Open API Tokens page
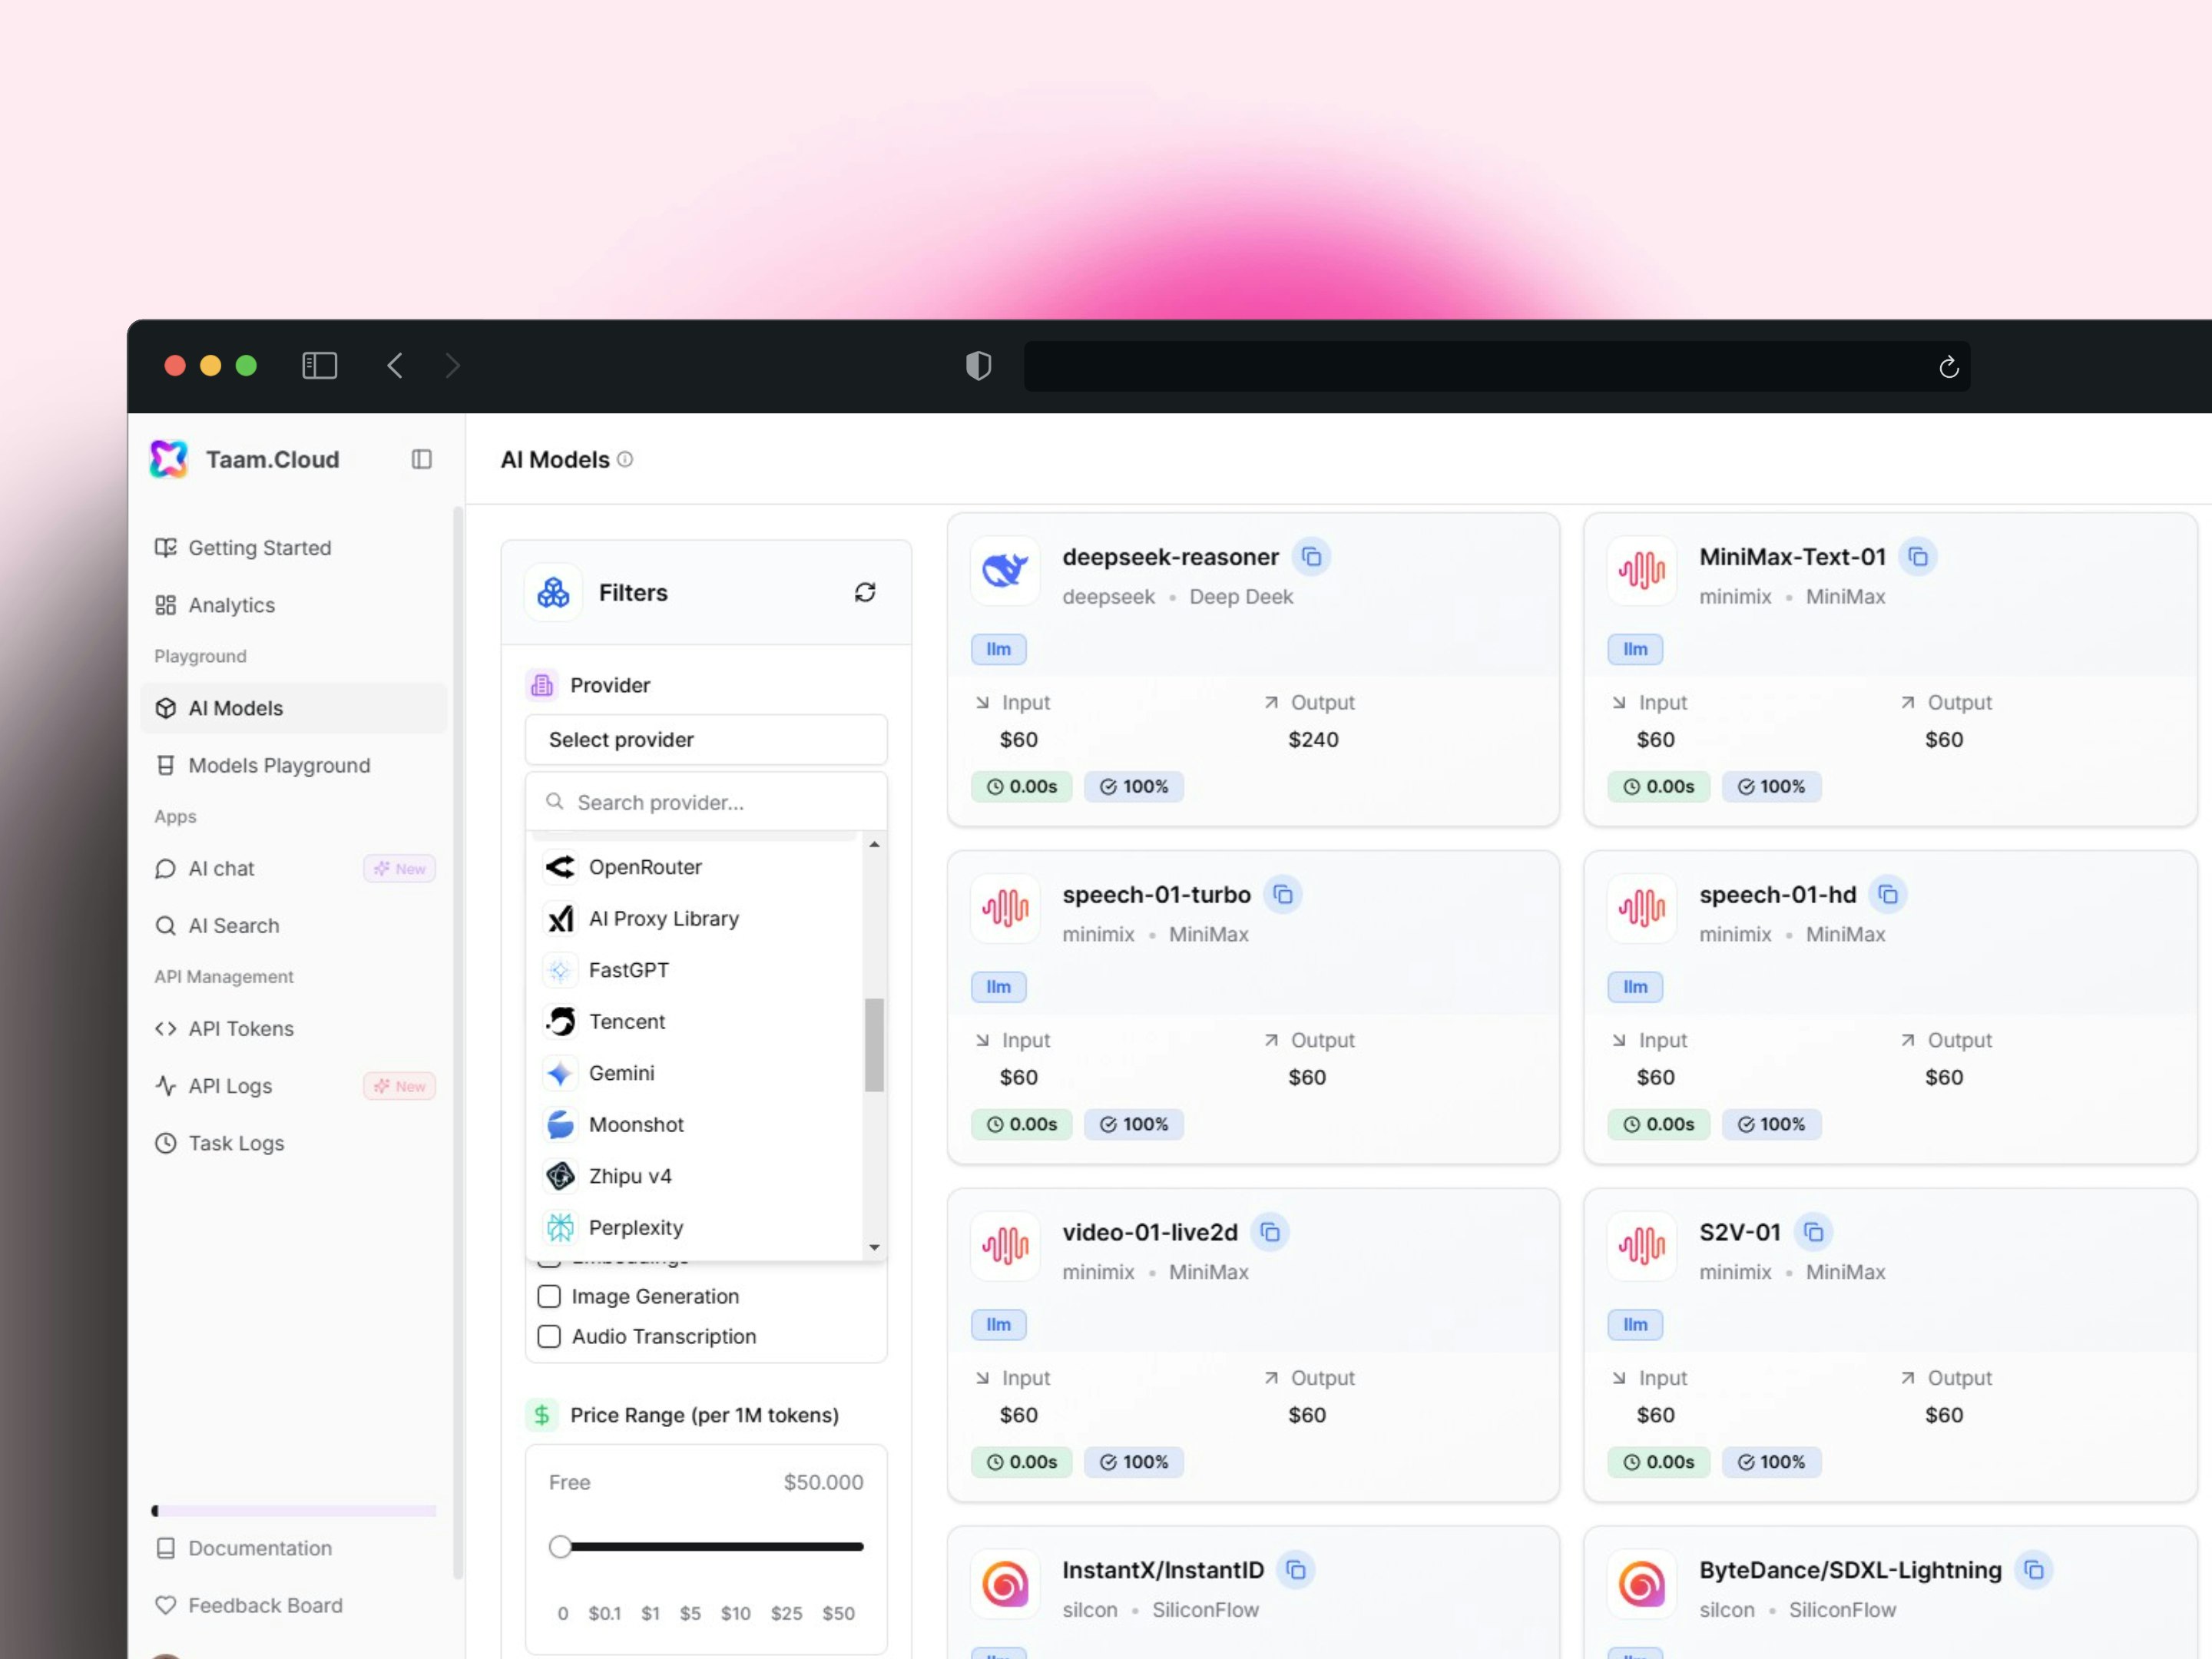This screenshot has width=2212, height=1659. [x=294, y=1029]
